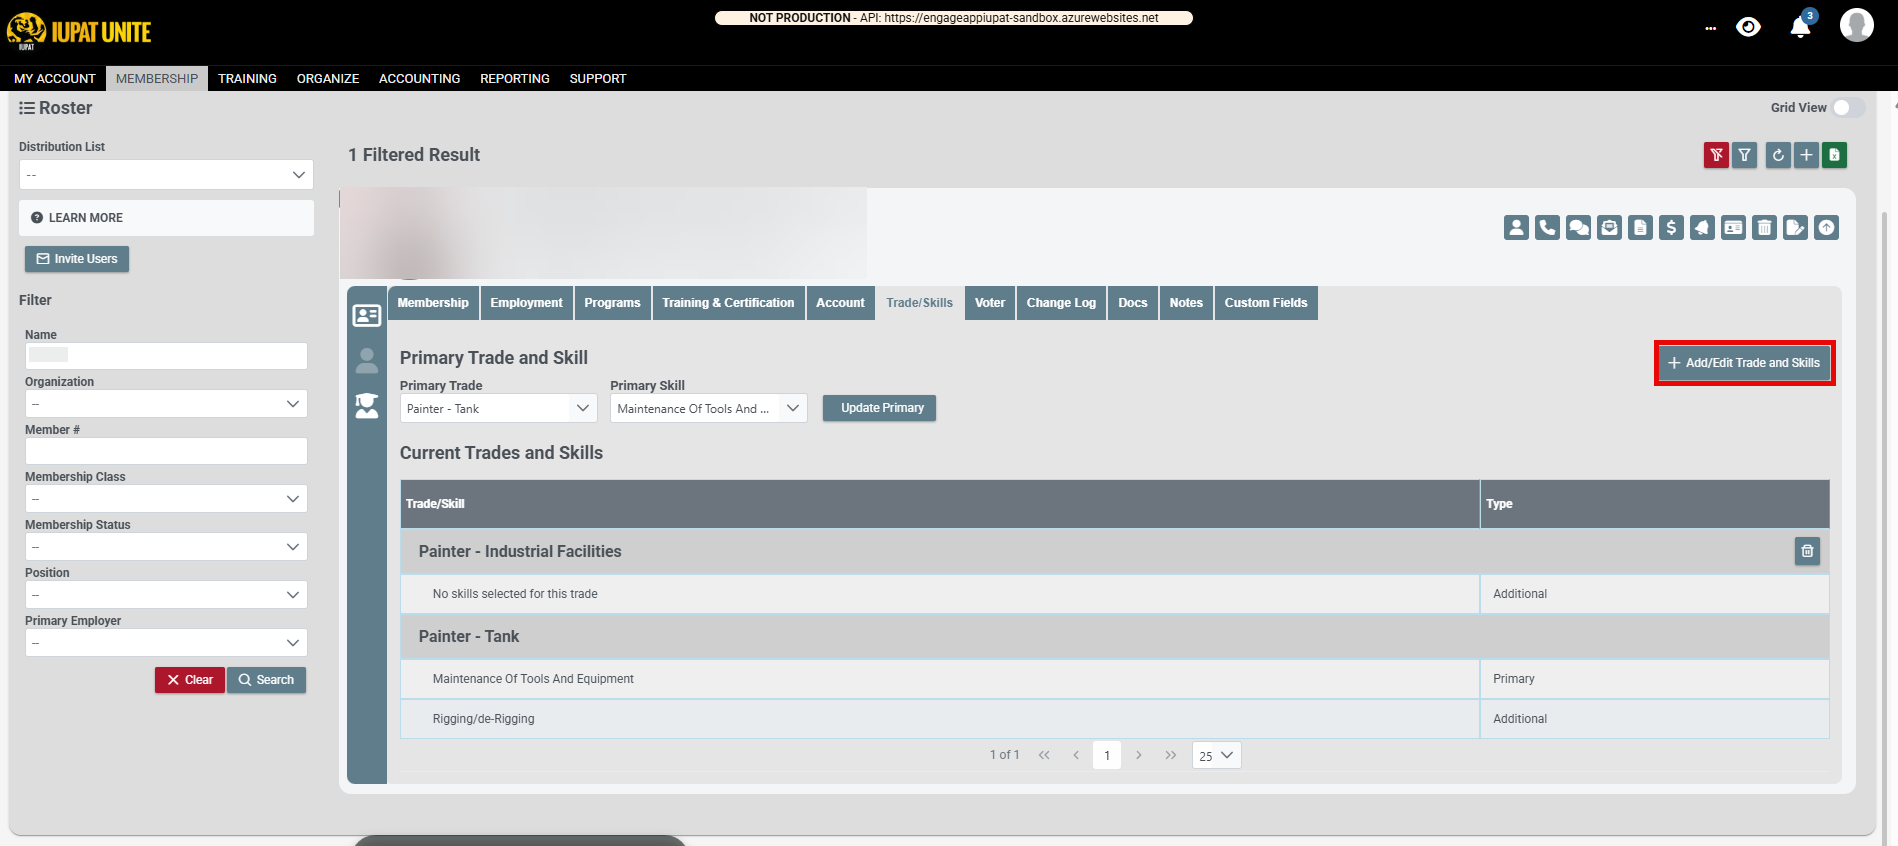Image resolution: width=1898 pixels, height=846 pixels.
Task: Click the dollar sign payment icon
Action: click(1671, 228)
